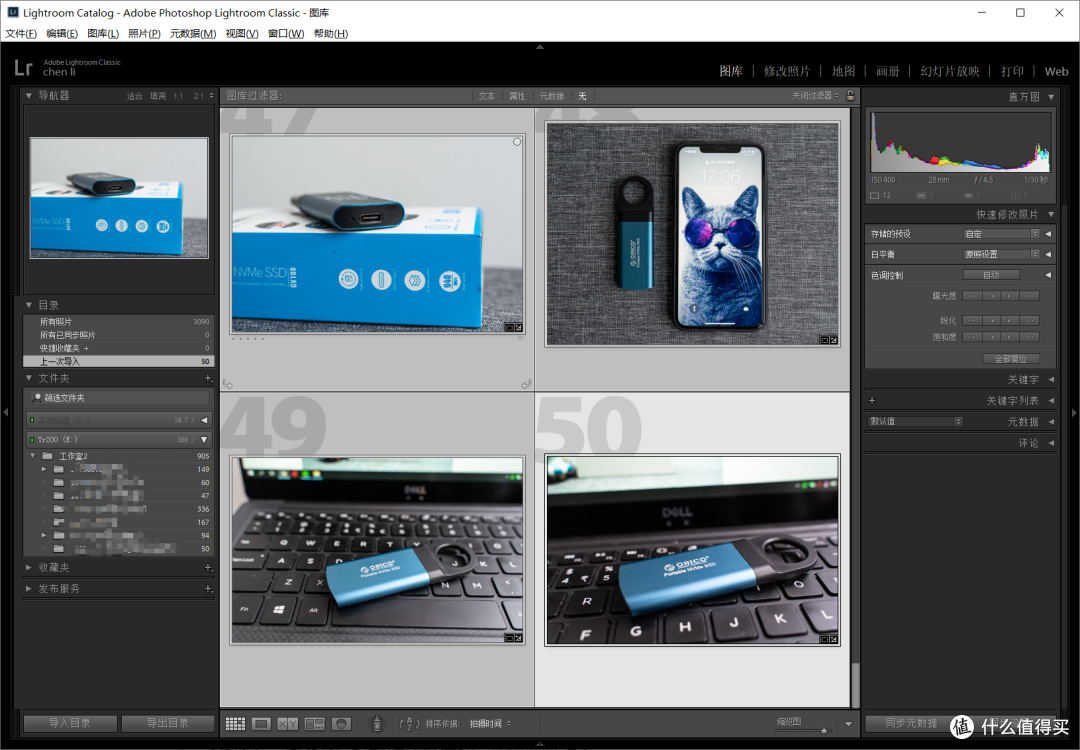Add new folder with plus icon in 文件夹 header

click(x=208, y=378)
